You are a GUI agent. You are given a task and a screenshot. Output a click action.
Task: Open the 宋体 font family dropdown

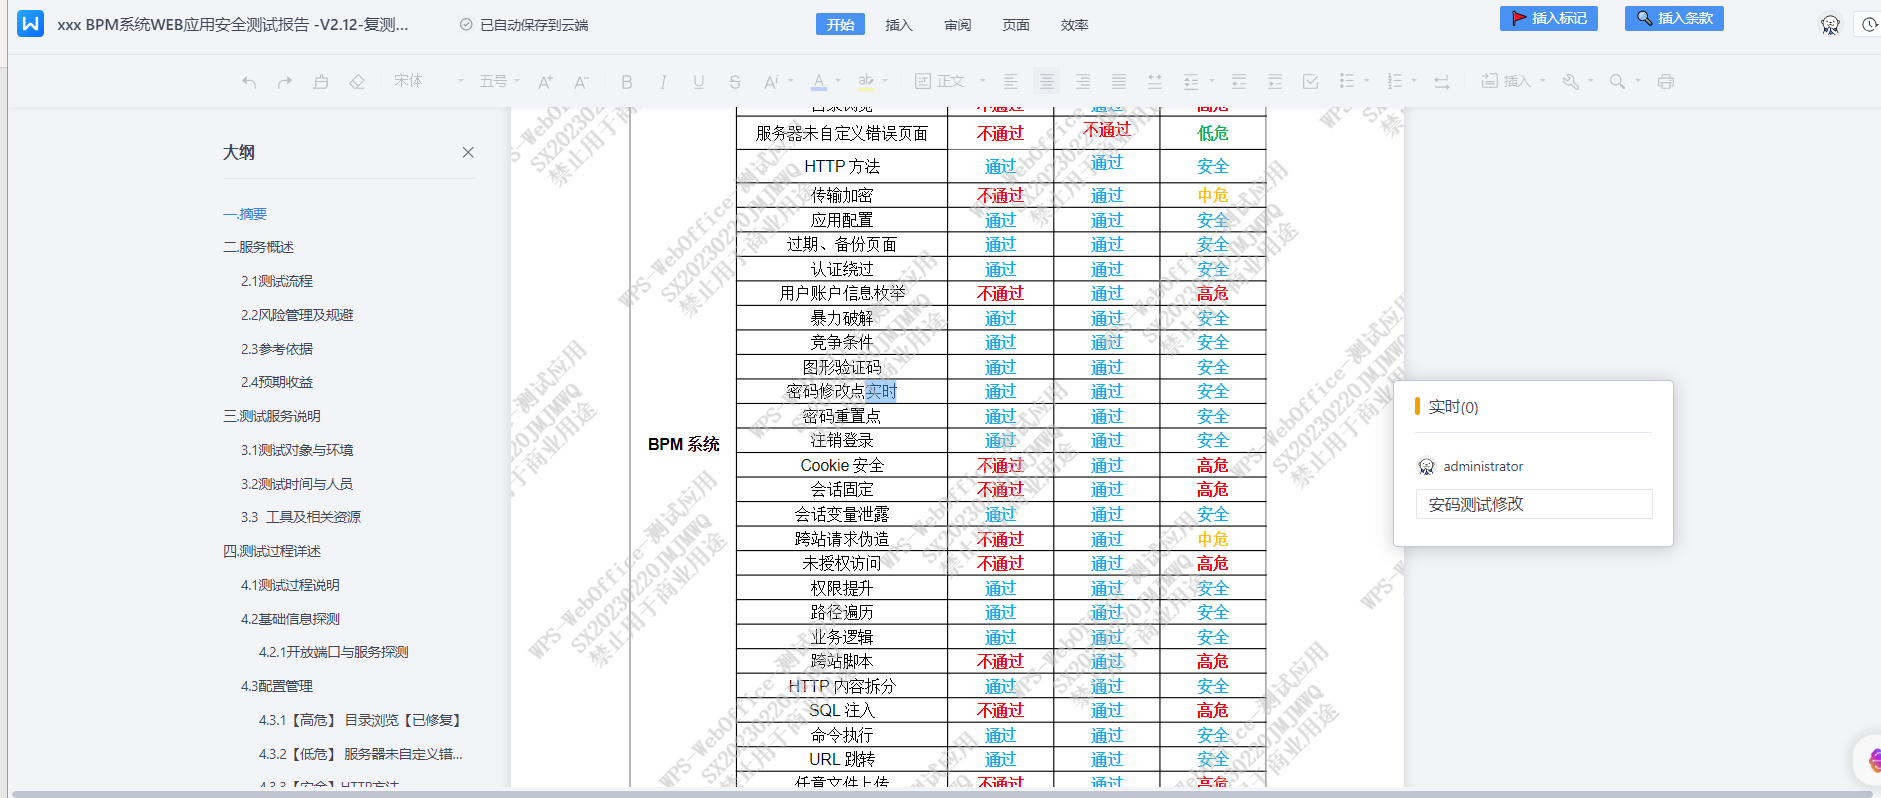click(x=429, y=81)
